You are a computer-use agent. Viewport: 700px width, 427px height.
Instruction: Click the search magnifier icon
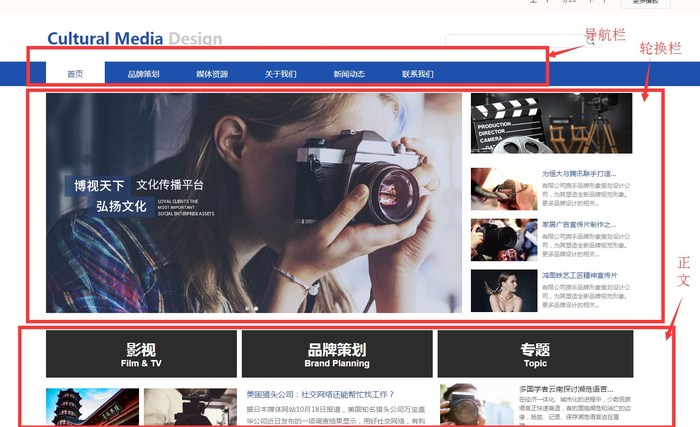591,41
